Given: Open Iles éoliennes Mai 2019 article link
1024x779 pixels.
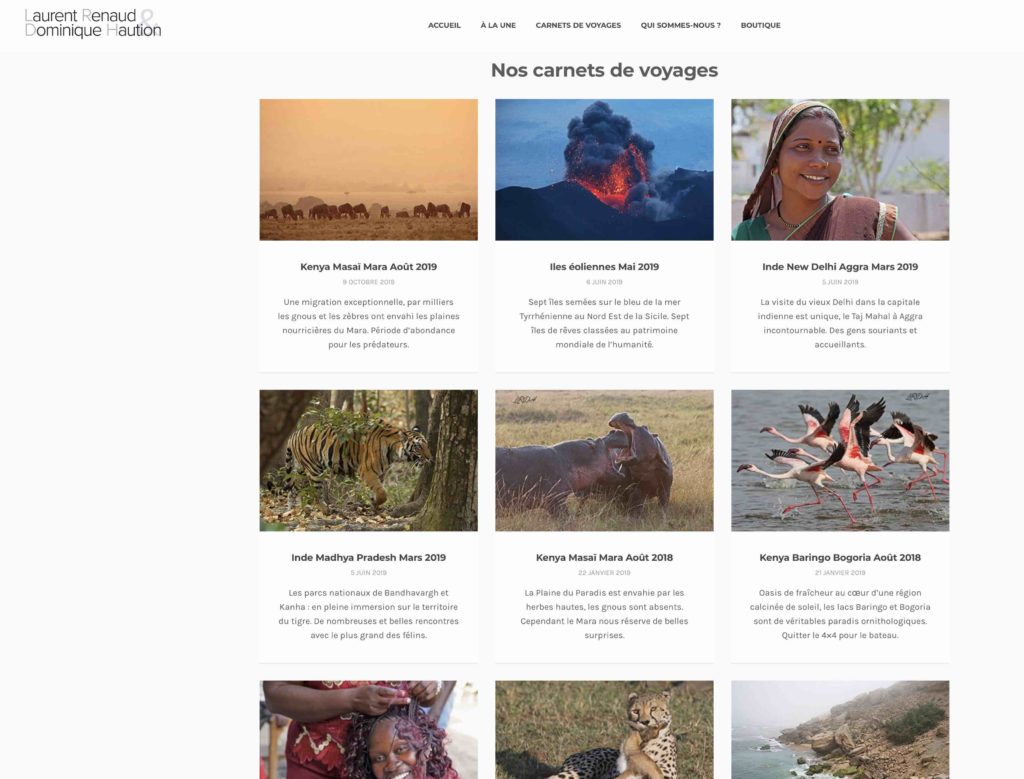Looking at the screenshot, I should pyautogui.click(x=604, y=266).
